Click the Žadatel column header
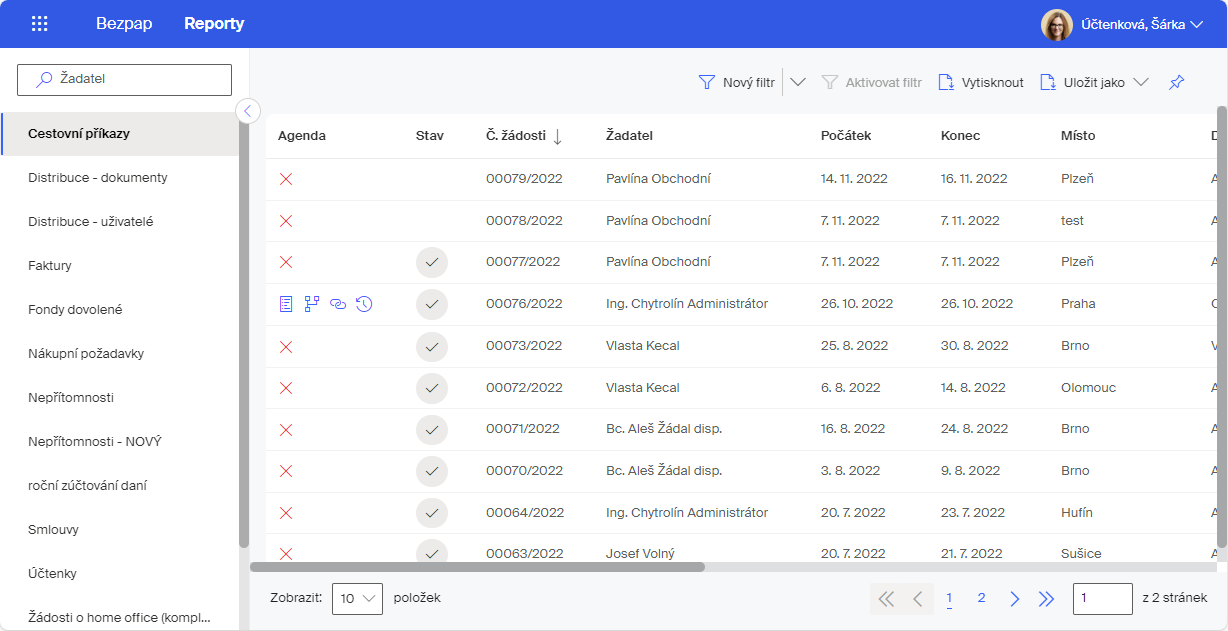This screenshot has width=1228, height=631. (629, 136)
